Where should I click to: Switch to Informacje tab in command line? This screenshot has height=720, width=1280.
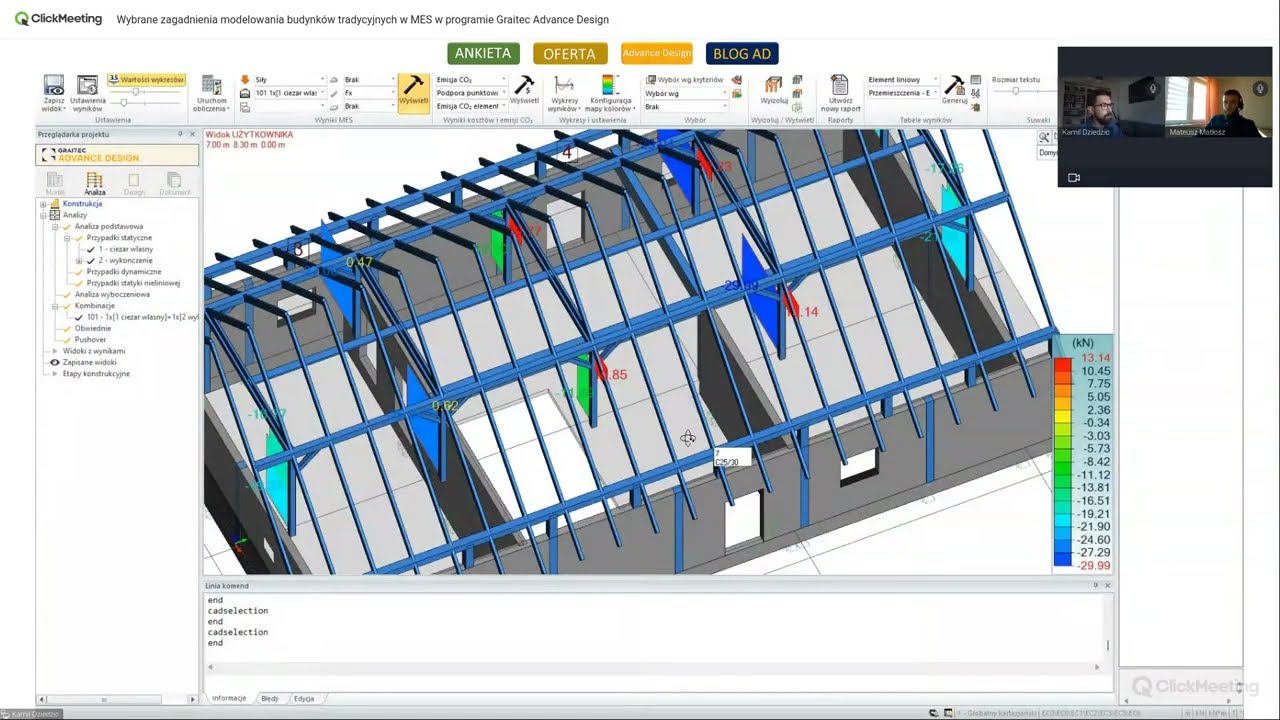coord(229,698)
